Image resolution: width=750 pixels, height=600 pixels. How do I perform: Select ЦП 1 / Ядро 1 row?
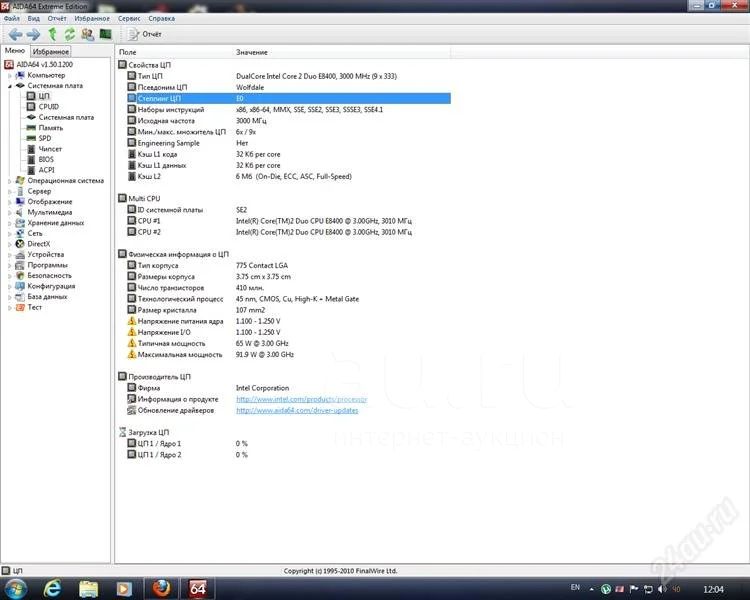[x=283, y=444]
